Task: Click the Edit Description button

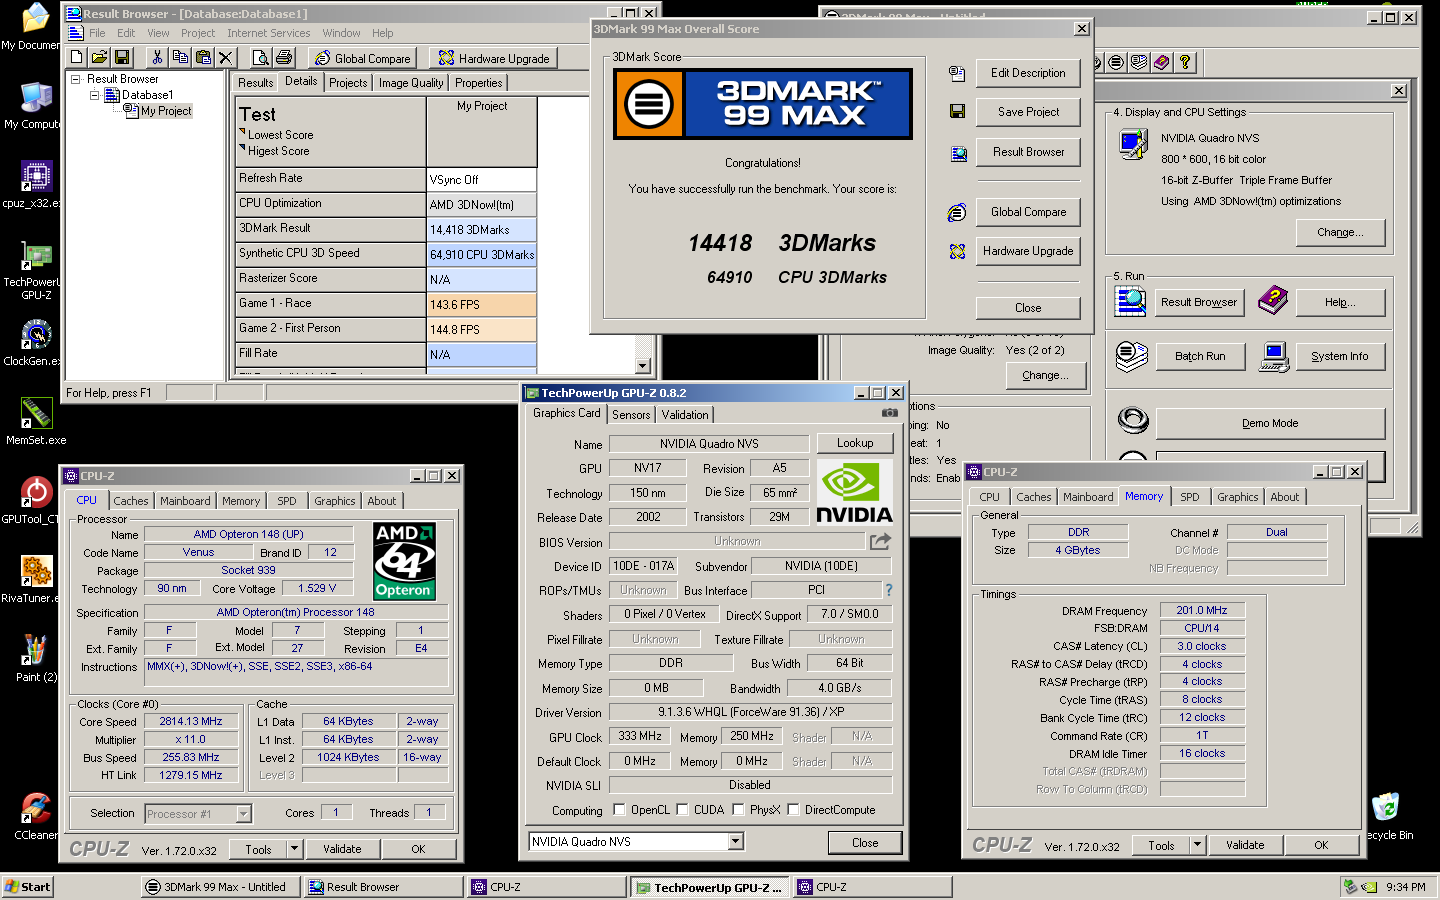Action: (1028, 73)
